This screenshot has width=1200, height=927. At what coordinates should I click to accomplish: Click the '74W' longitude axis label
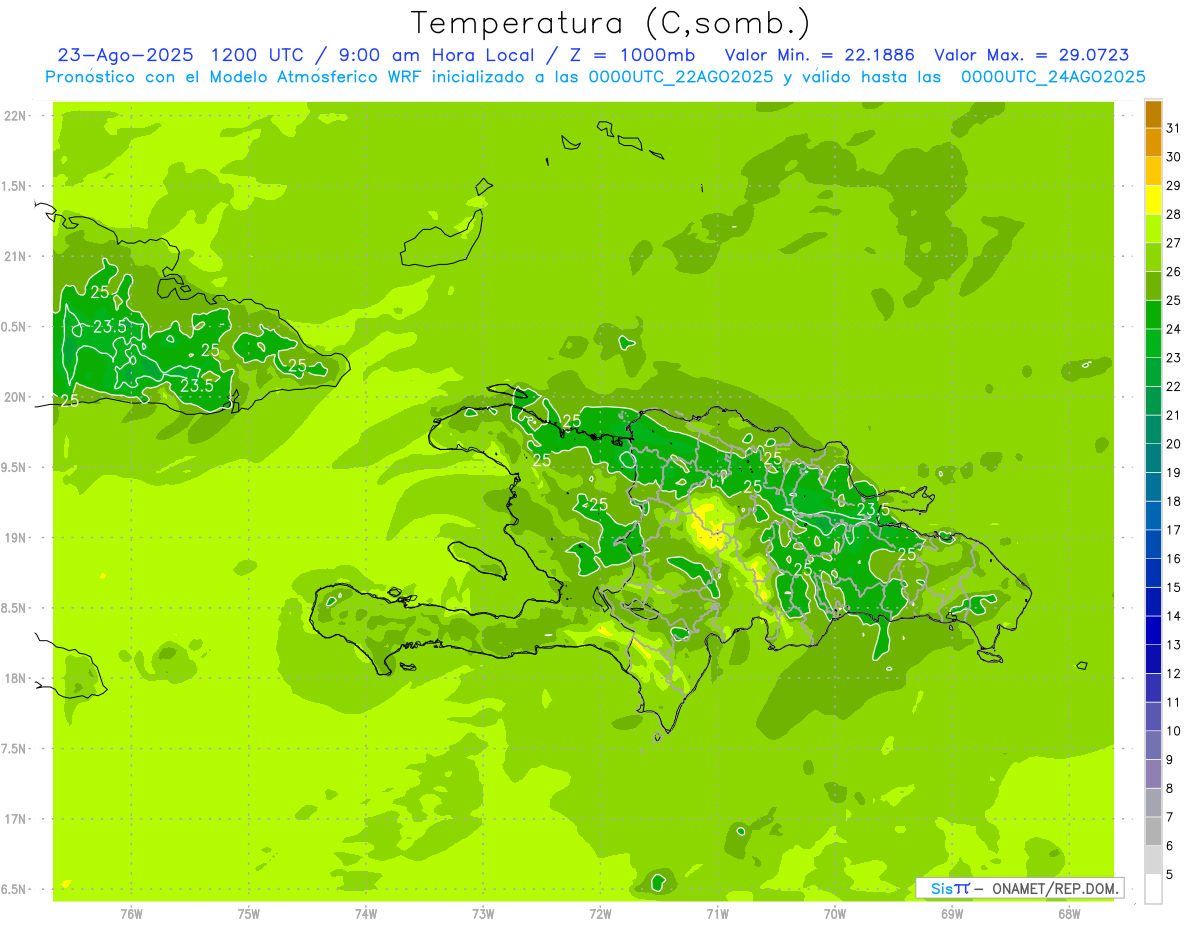pos(366,914)
